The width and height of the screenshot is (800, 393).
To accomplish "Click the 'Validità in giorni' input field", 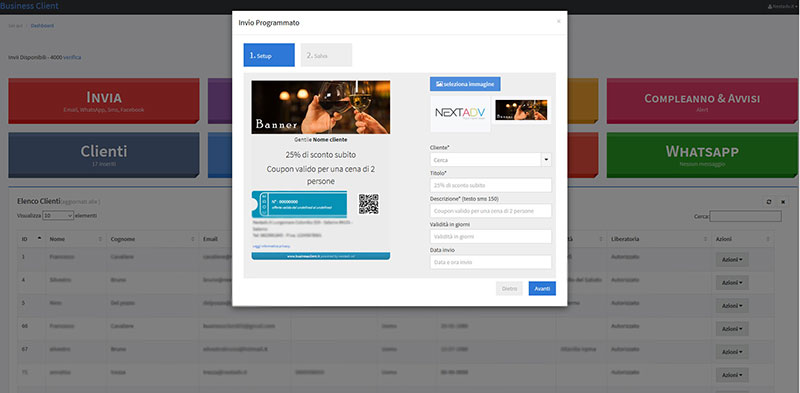I will [490, 236].
